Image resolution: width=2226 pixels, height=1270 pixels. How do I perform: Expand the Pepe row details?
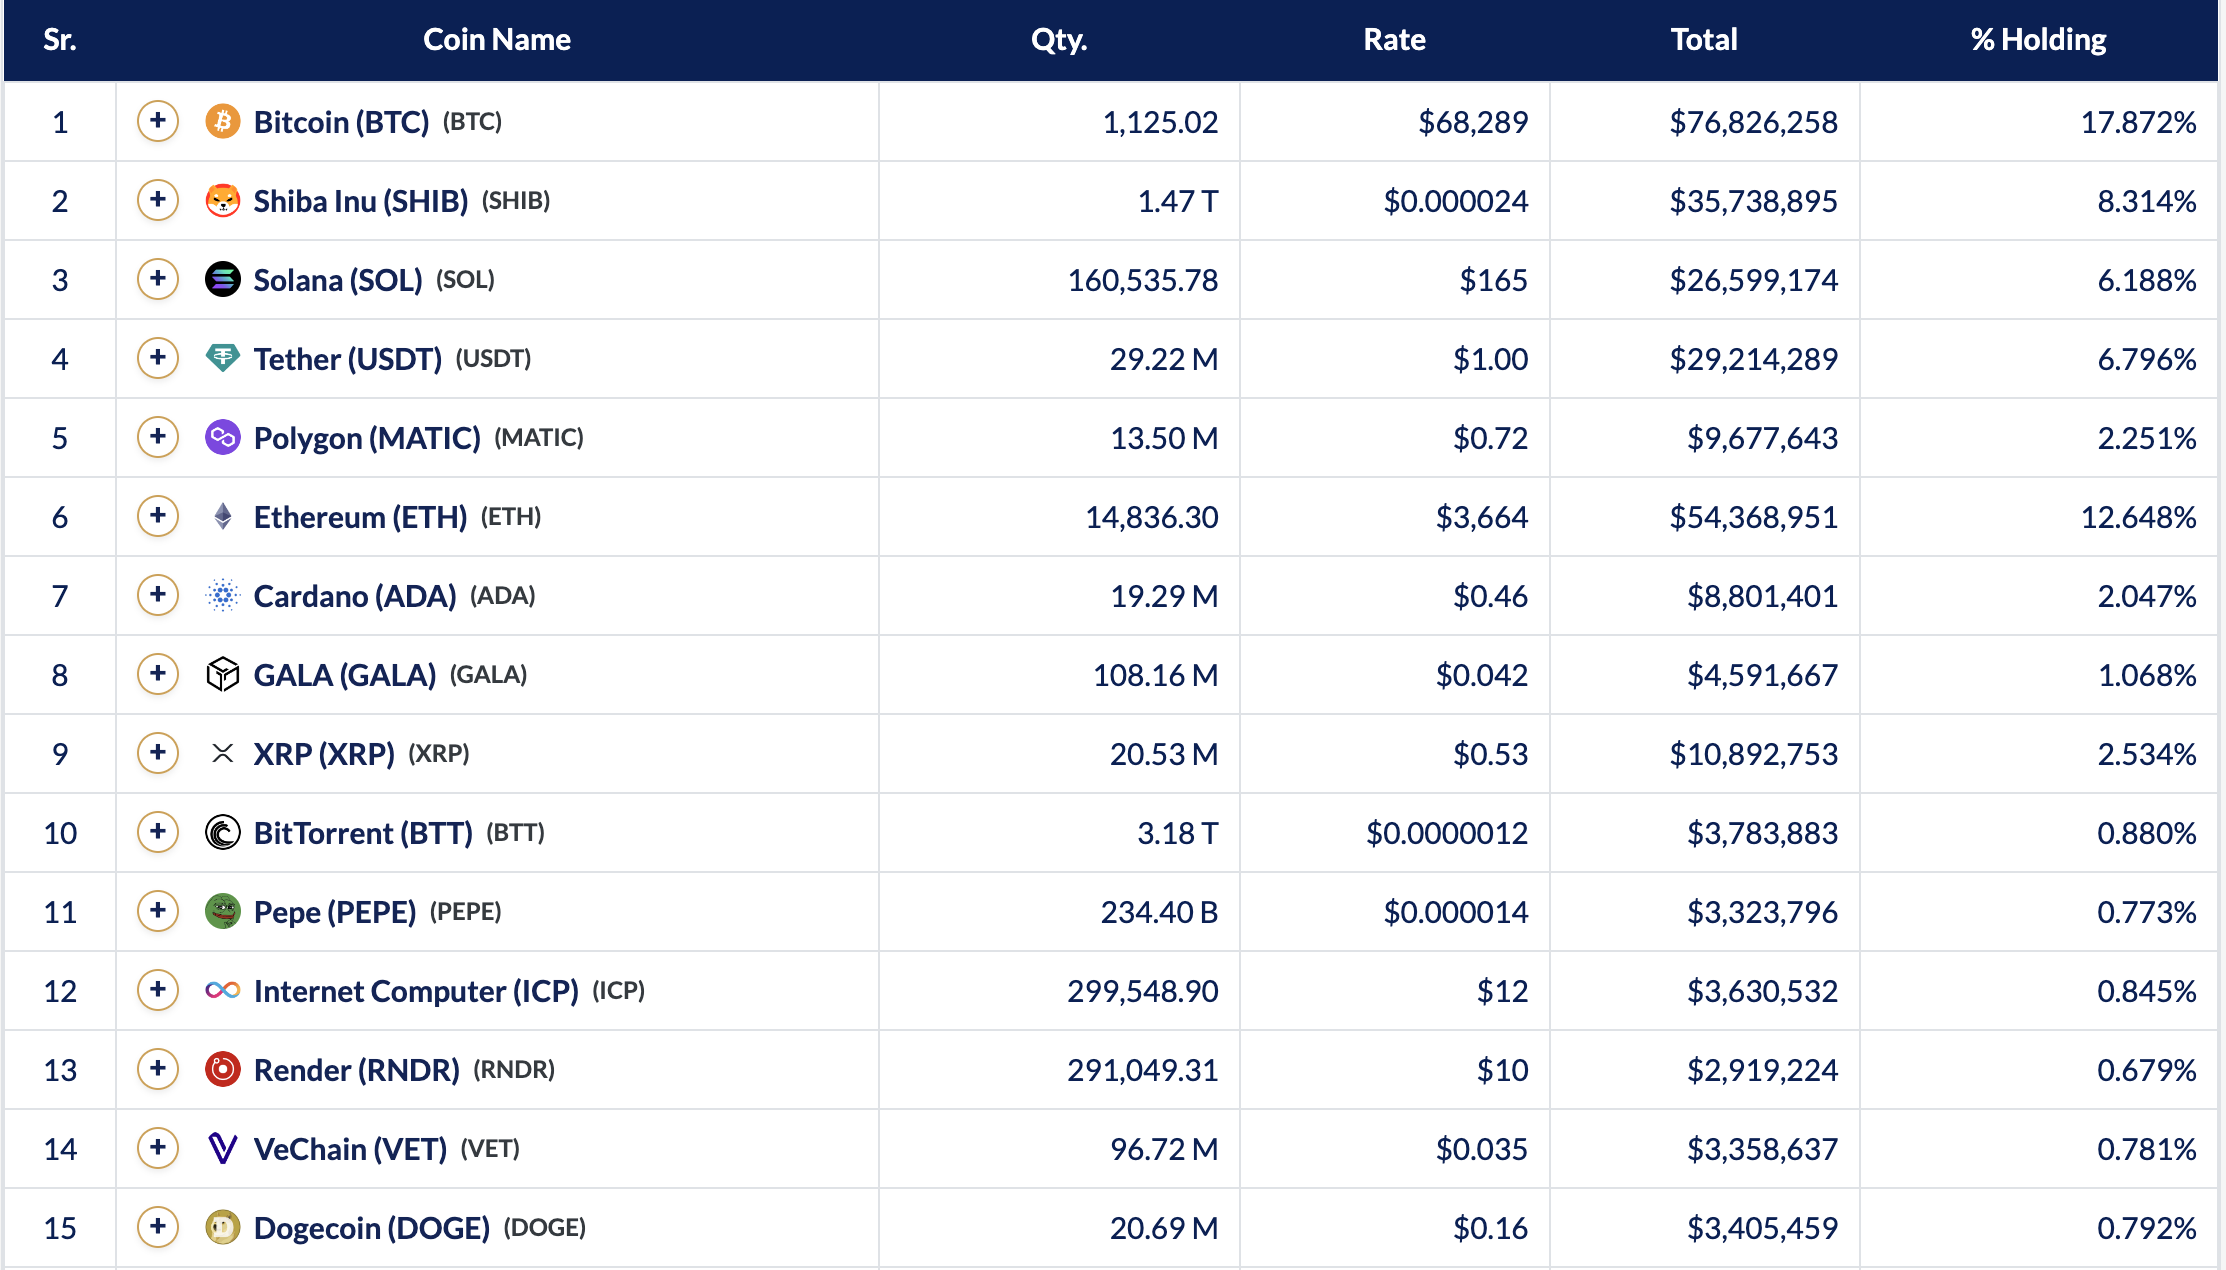coord(158,911)
